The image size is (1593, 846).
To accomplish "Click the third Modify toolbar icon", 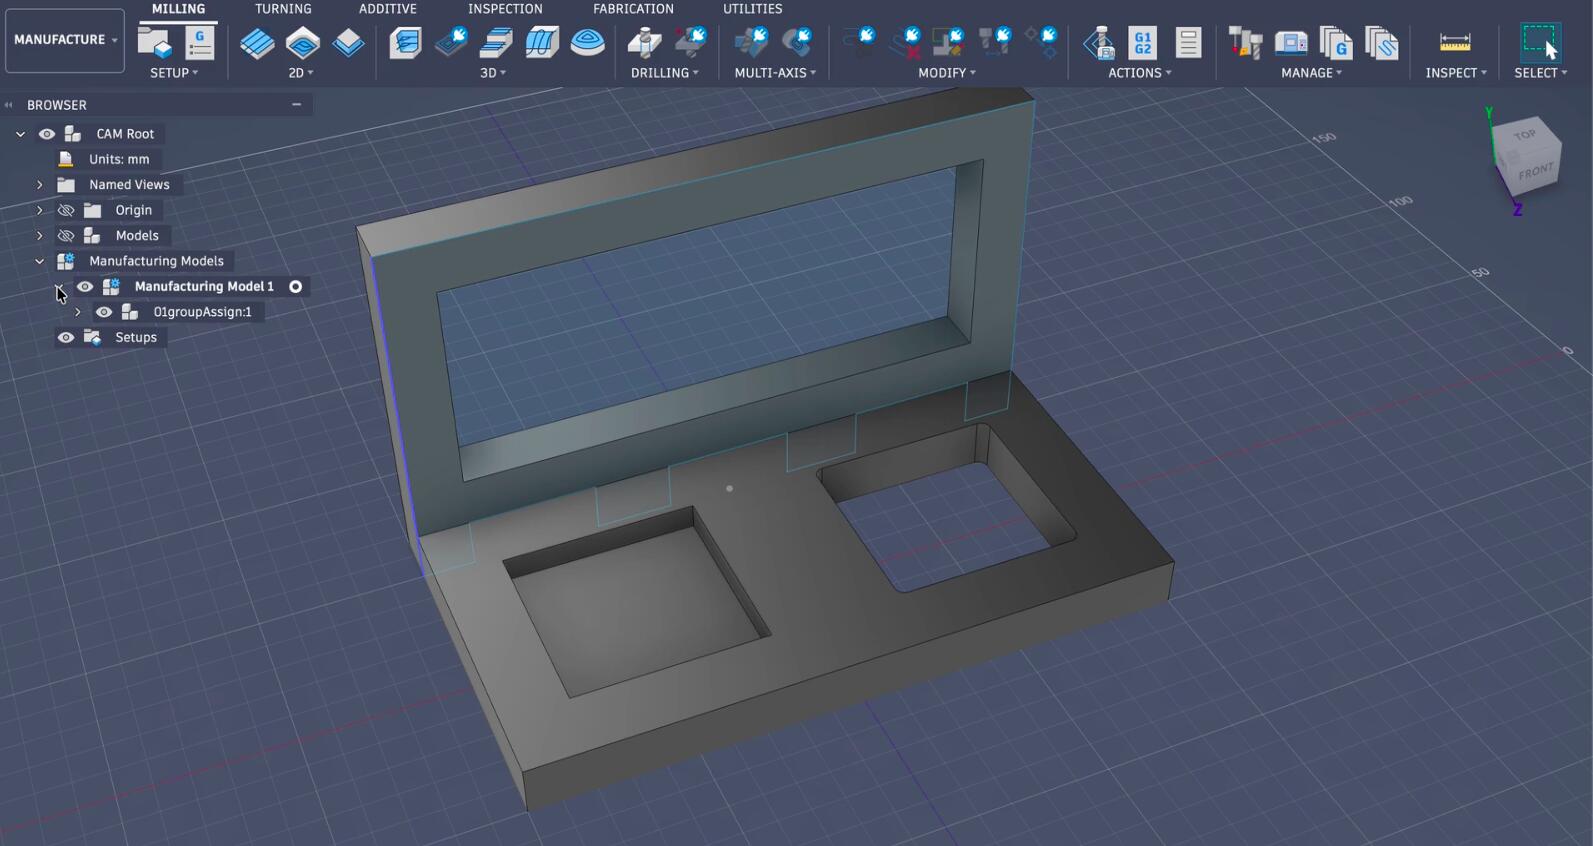I will tap(949, 43).
